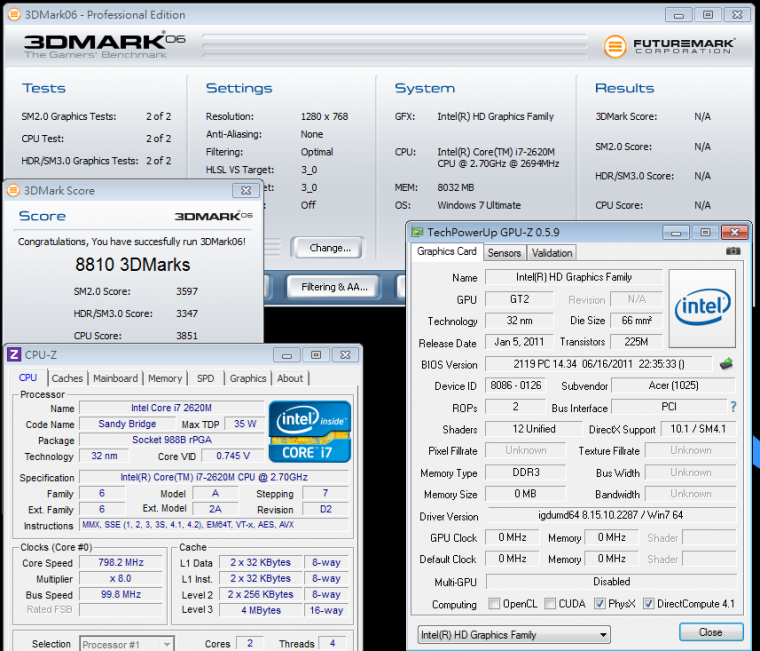Viewport: 760px width, 651px height.
Task: Click the GPU-Z camera screenshot icon
Action: tap(733, 252)
